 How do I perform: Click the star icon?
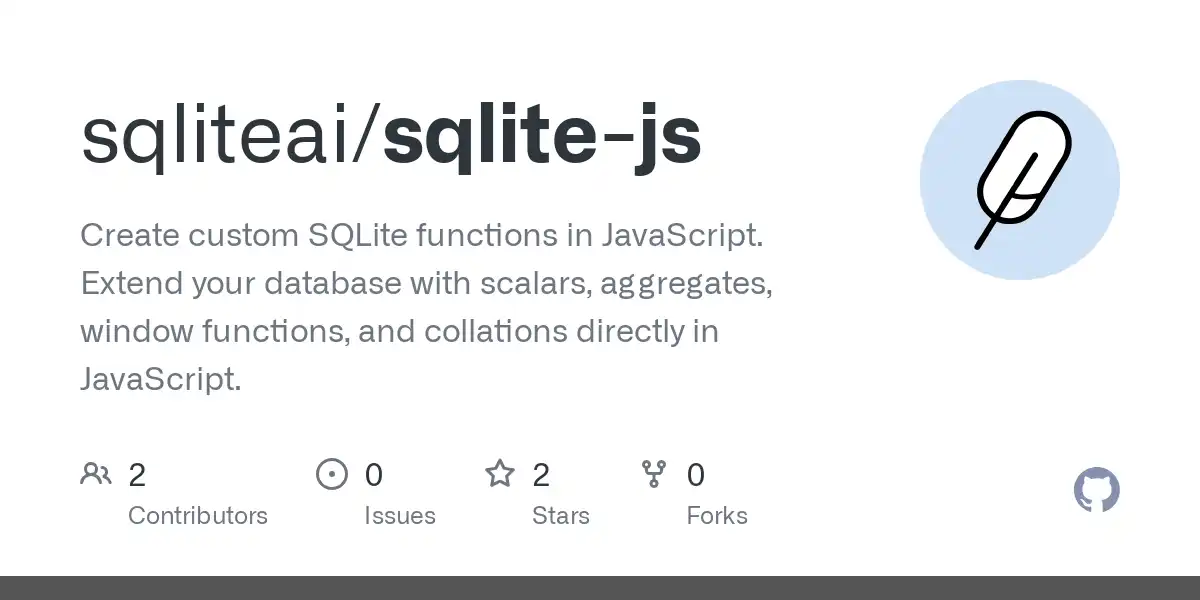[x=500, y=473]
